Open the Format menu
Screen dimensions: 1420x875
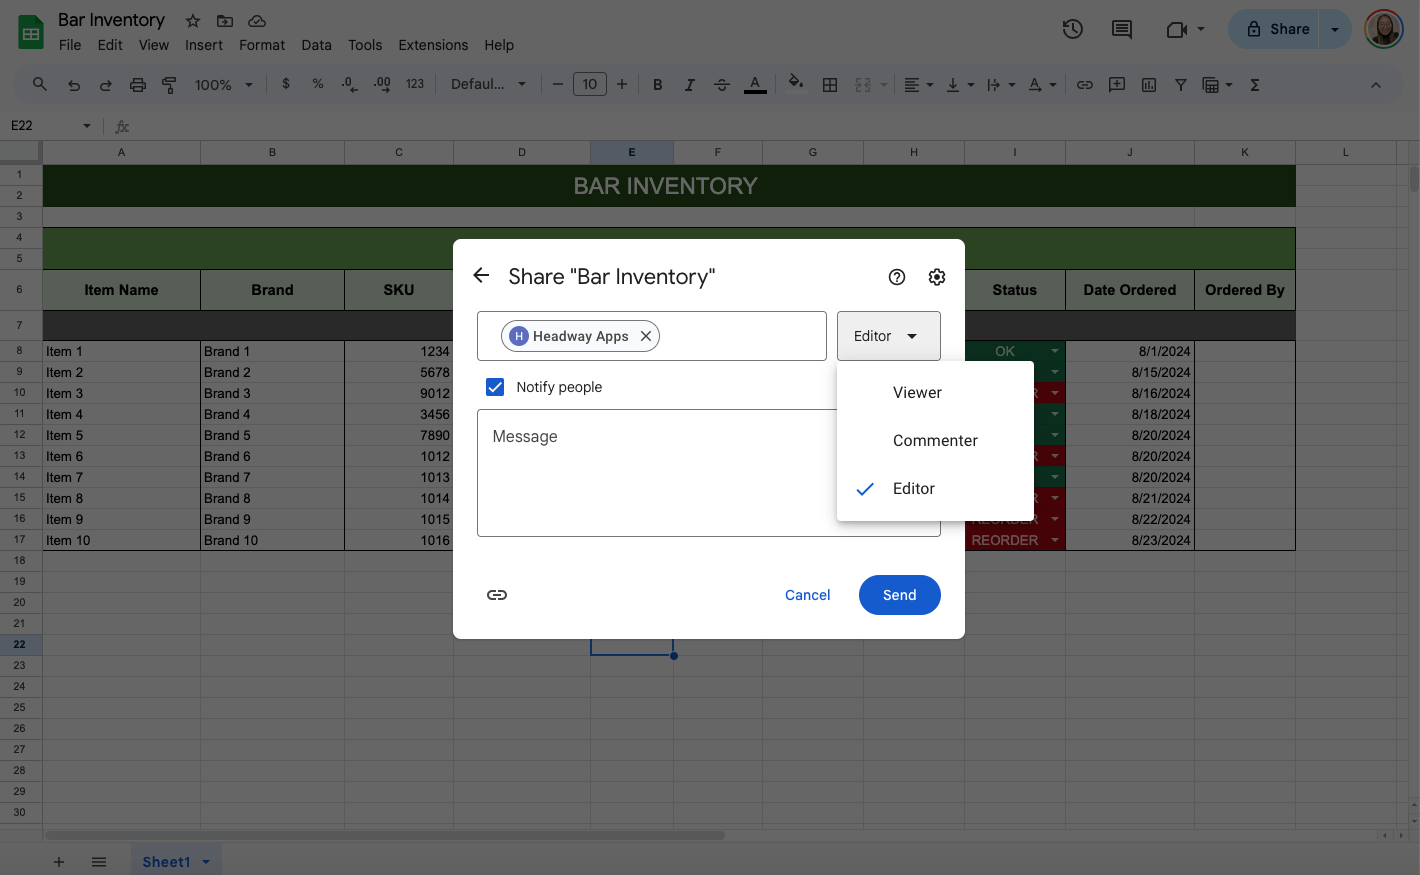[x=262, y=45]
